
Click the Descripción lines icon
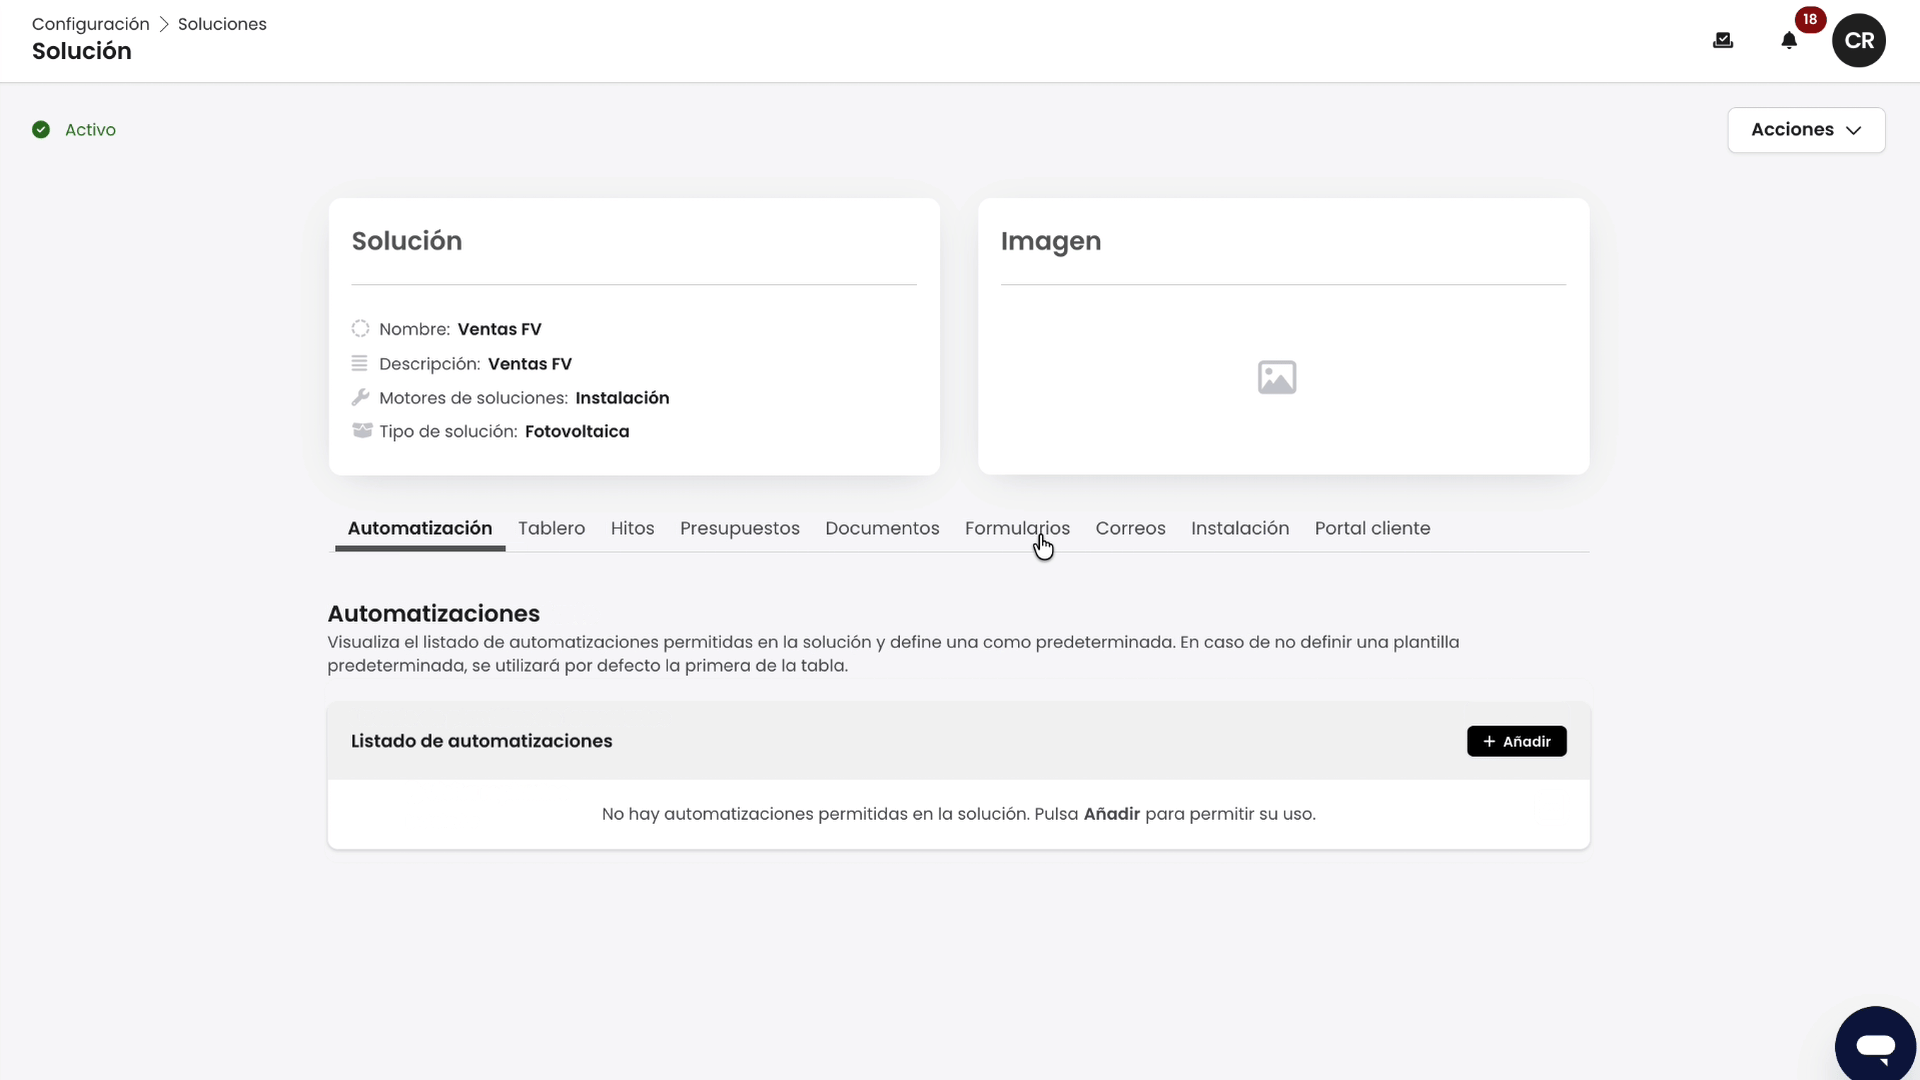360,363
